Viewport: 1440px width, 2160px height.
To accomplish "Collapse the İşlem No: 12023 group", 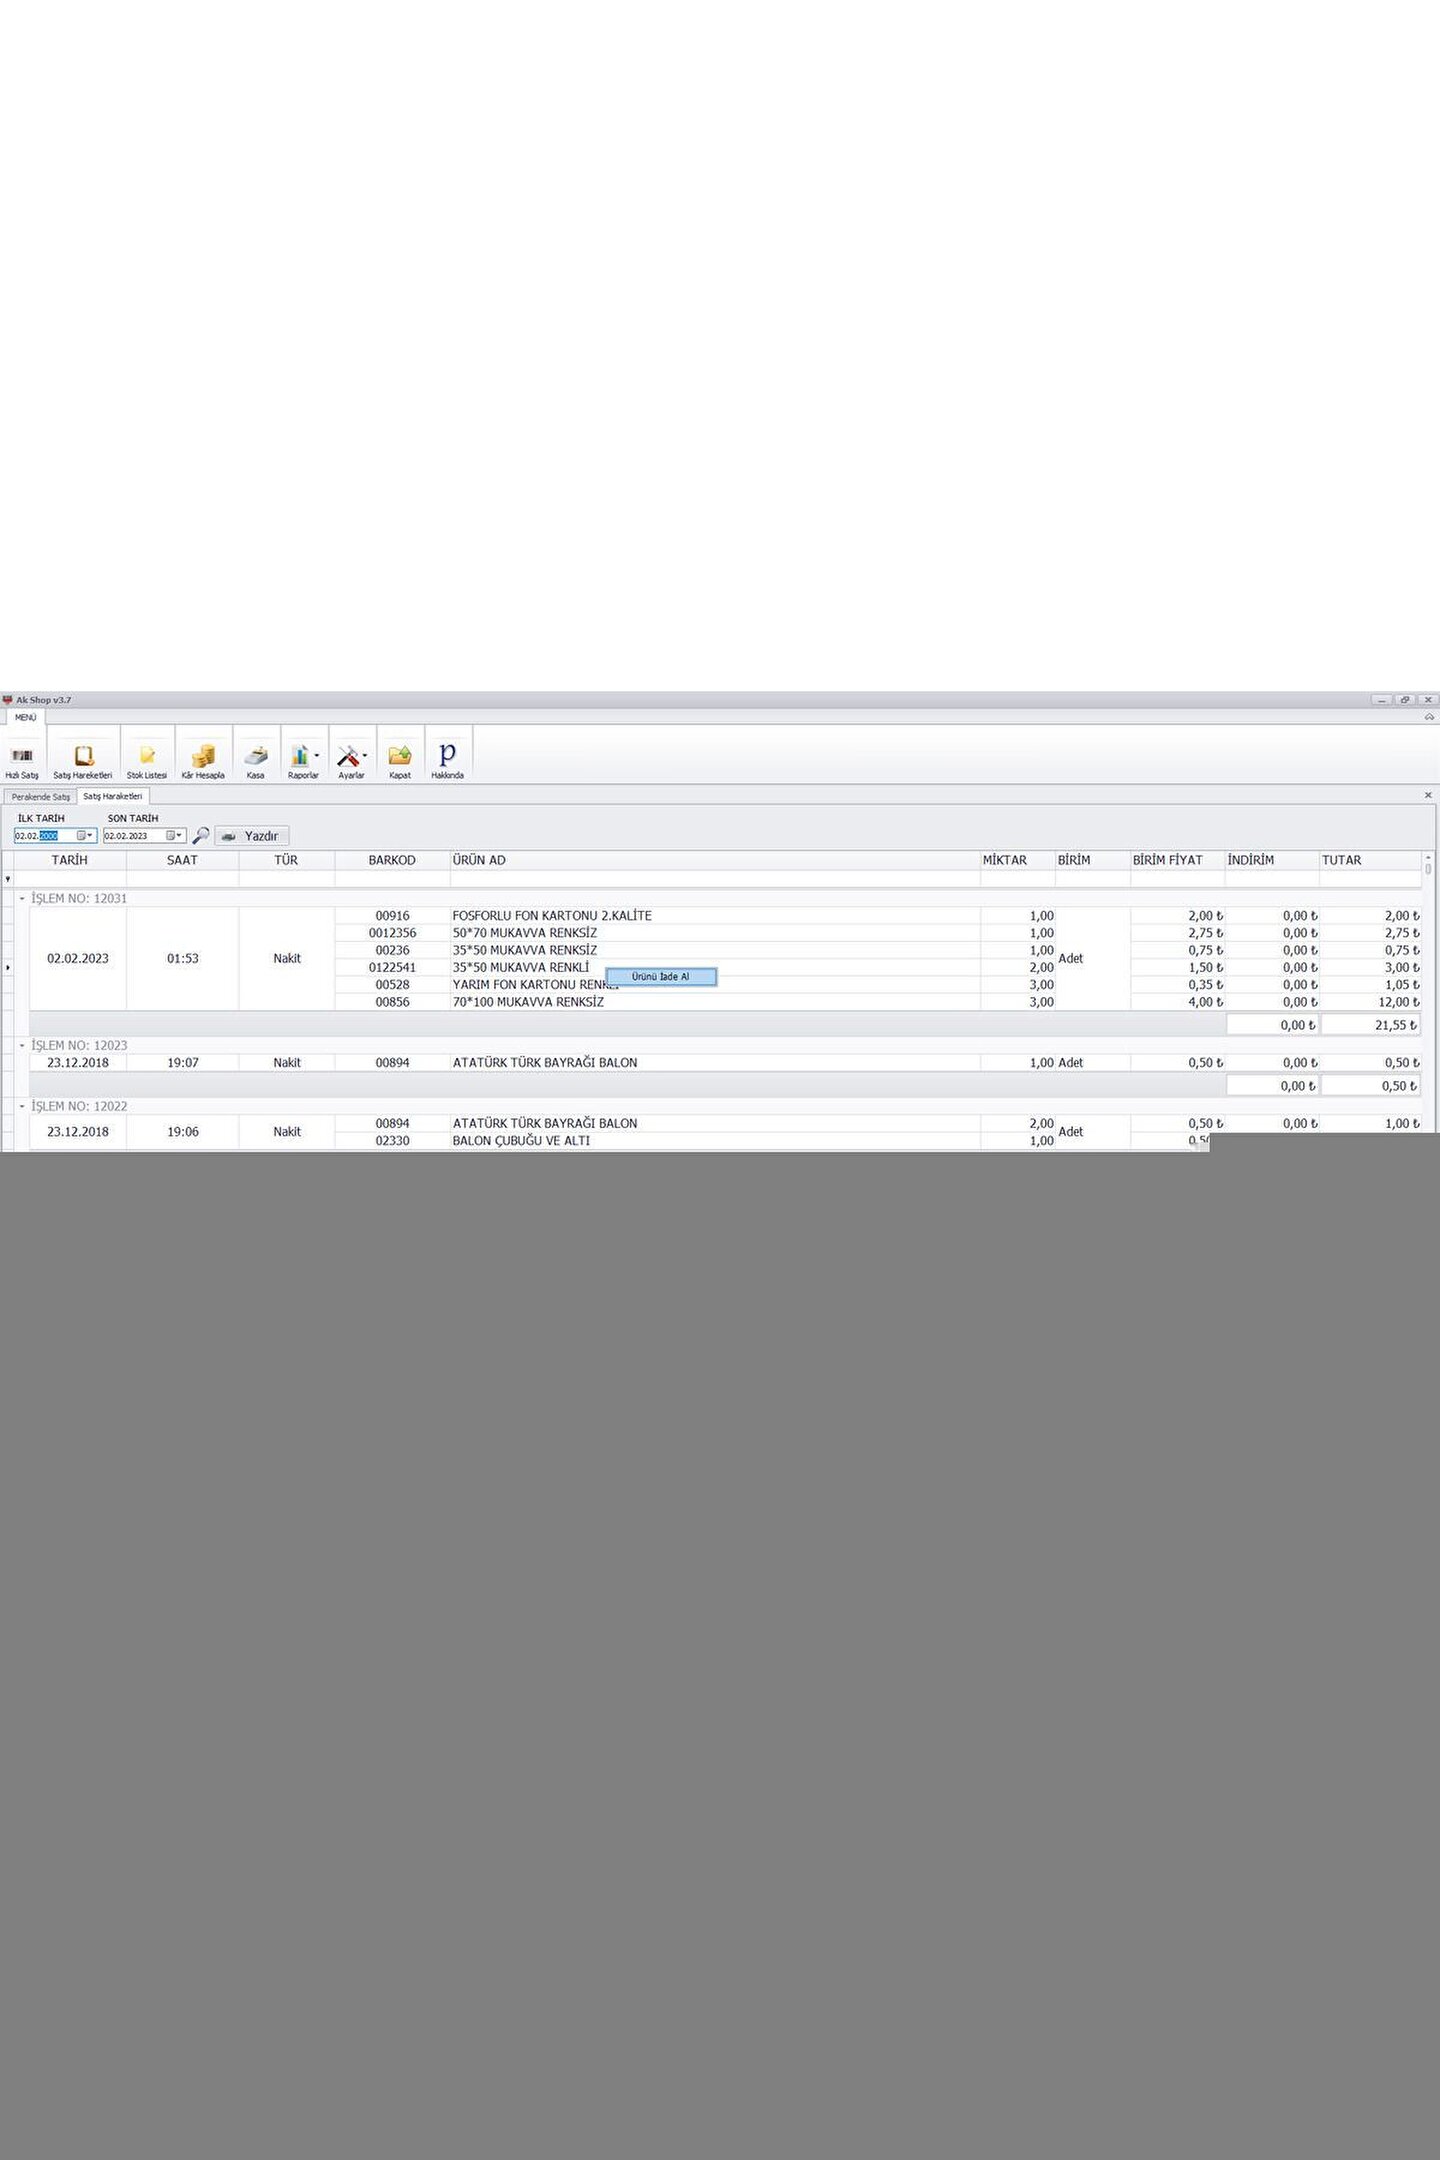I will [22, 1045].
